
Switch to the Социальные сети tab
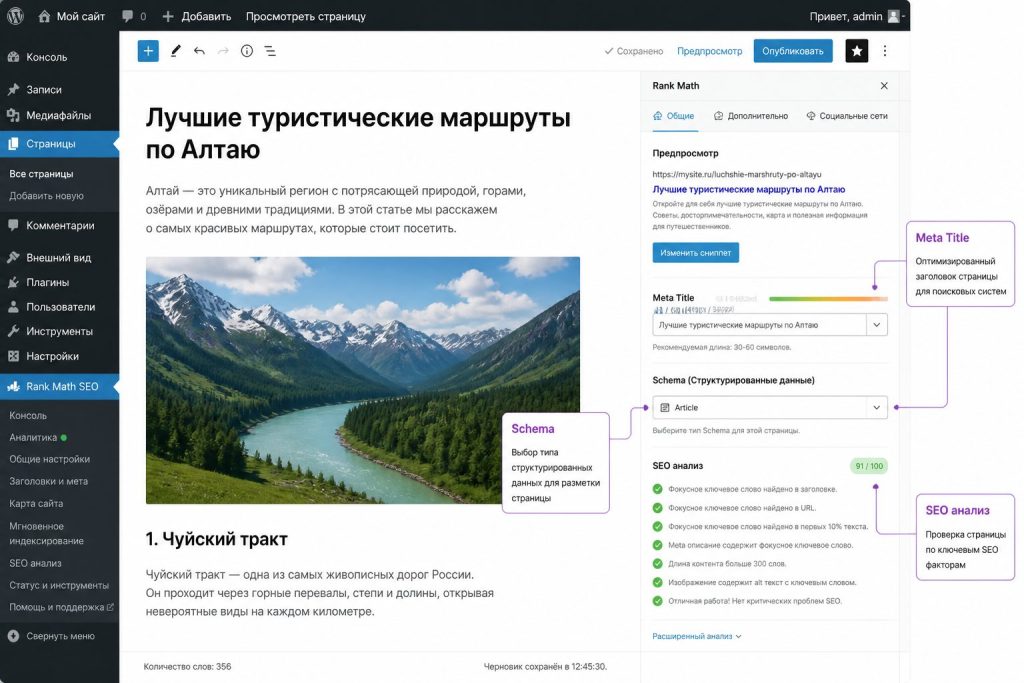[x=847, y=116]
